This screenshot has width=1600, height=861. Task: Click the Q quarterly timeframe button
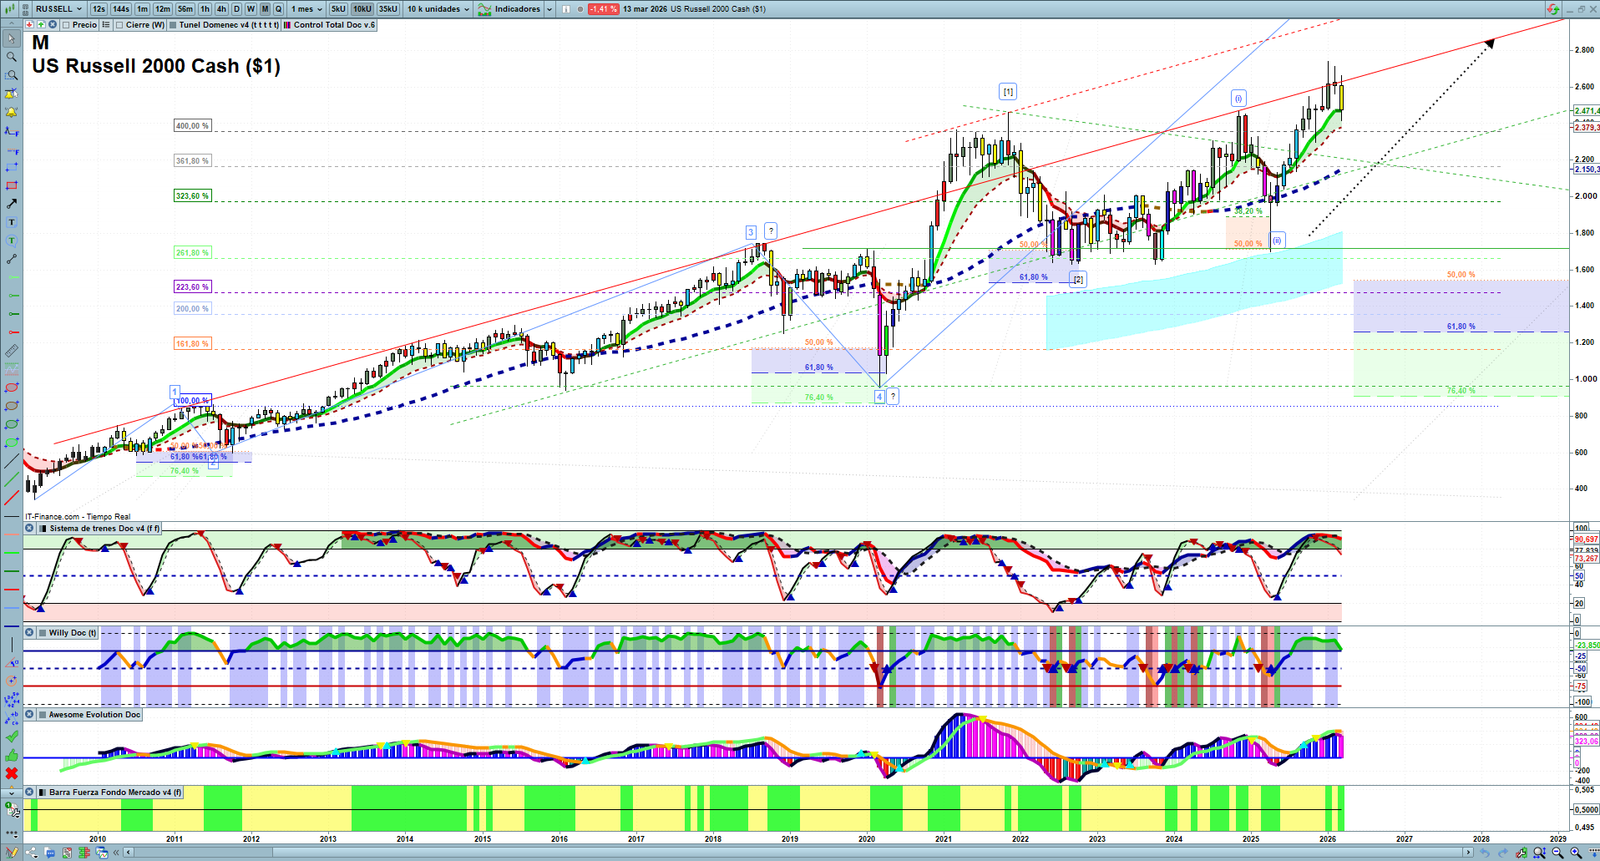[279, 9]
